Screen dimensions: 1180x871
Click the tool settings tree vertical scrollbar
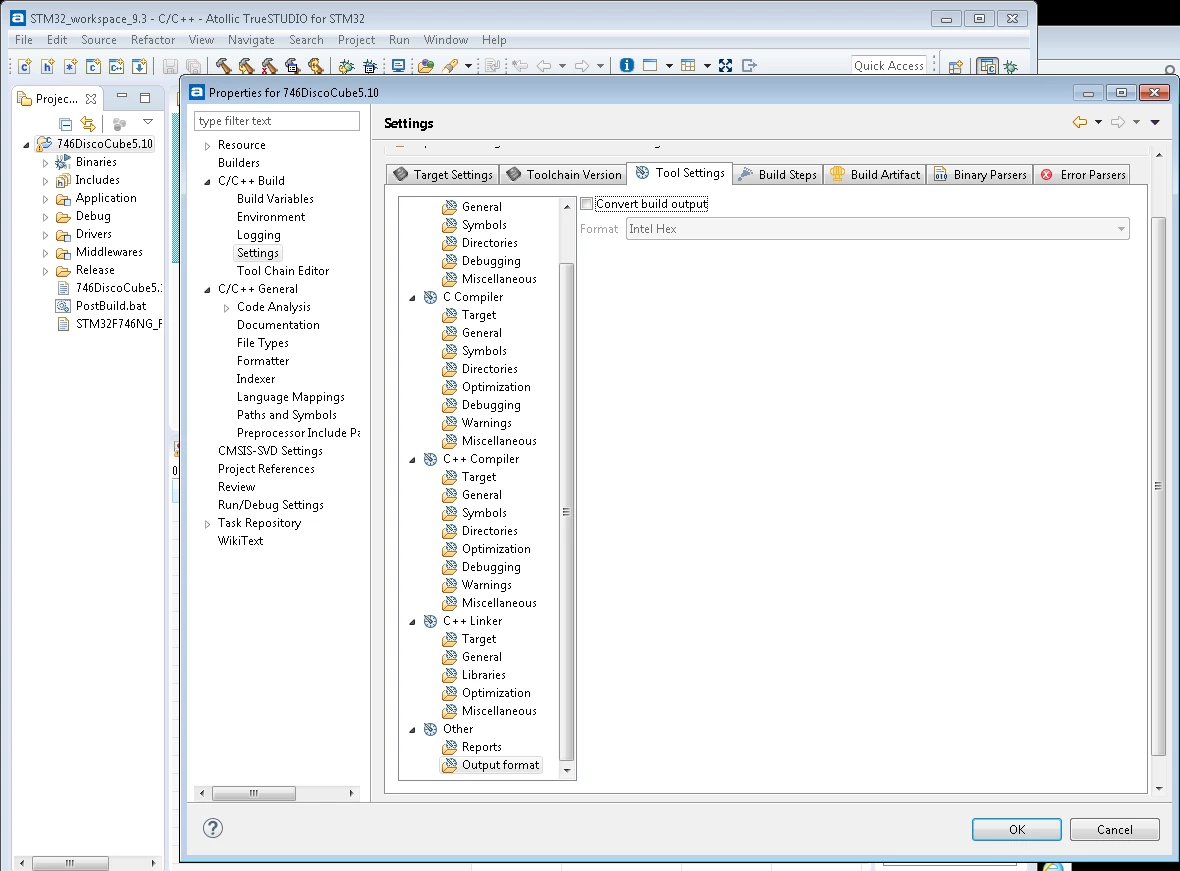pos(567,511)
